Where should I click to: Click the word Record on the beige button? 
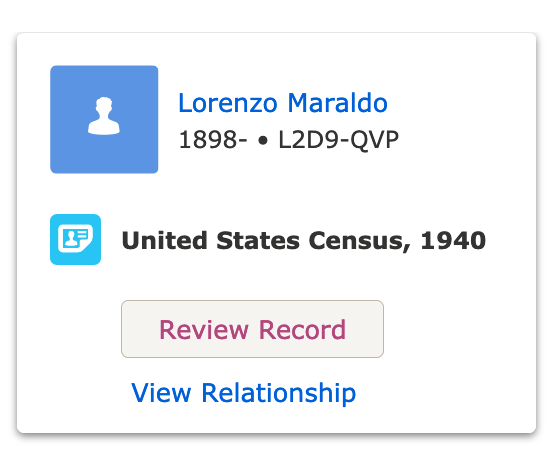coord(302,330)
